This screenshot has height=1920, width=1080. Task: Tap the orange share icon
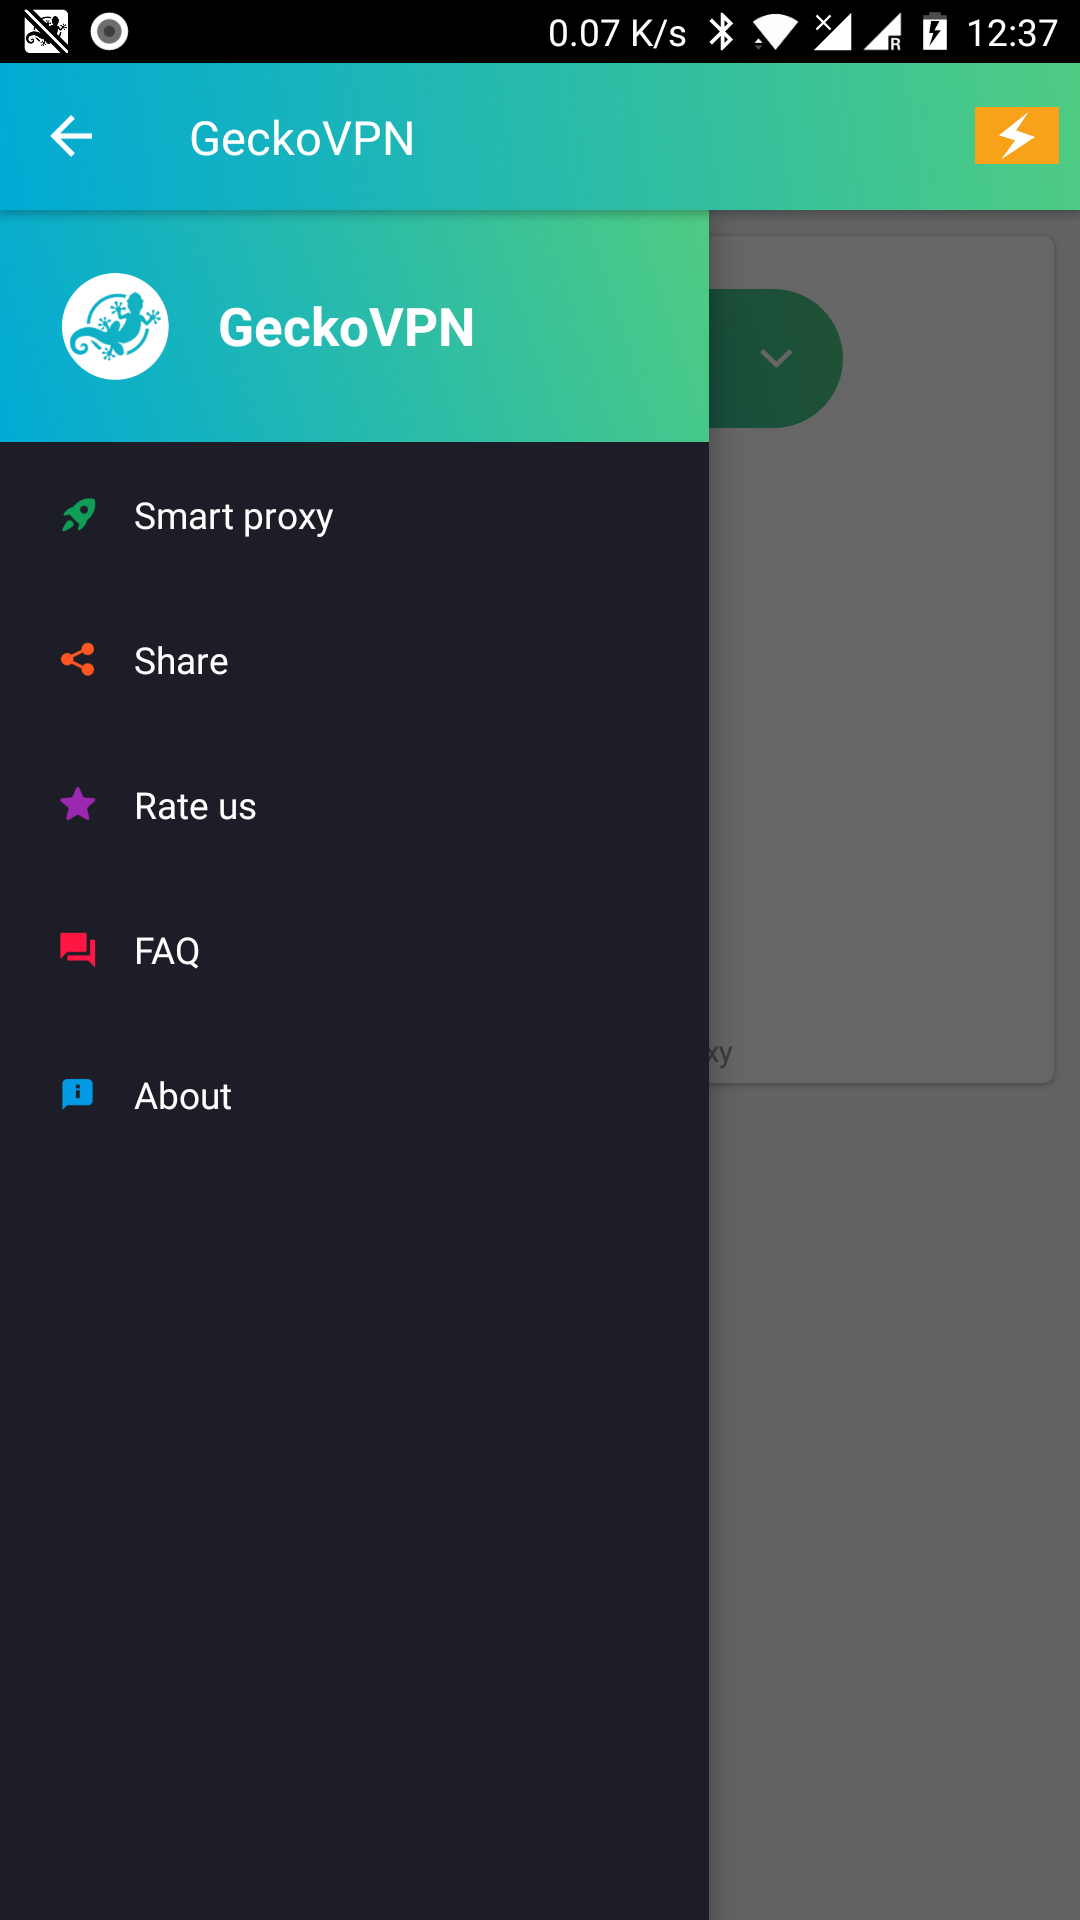(x=78, y=660)
